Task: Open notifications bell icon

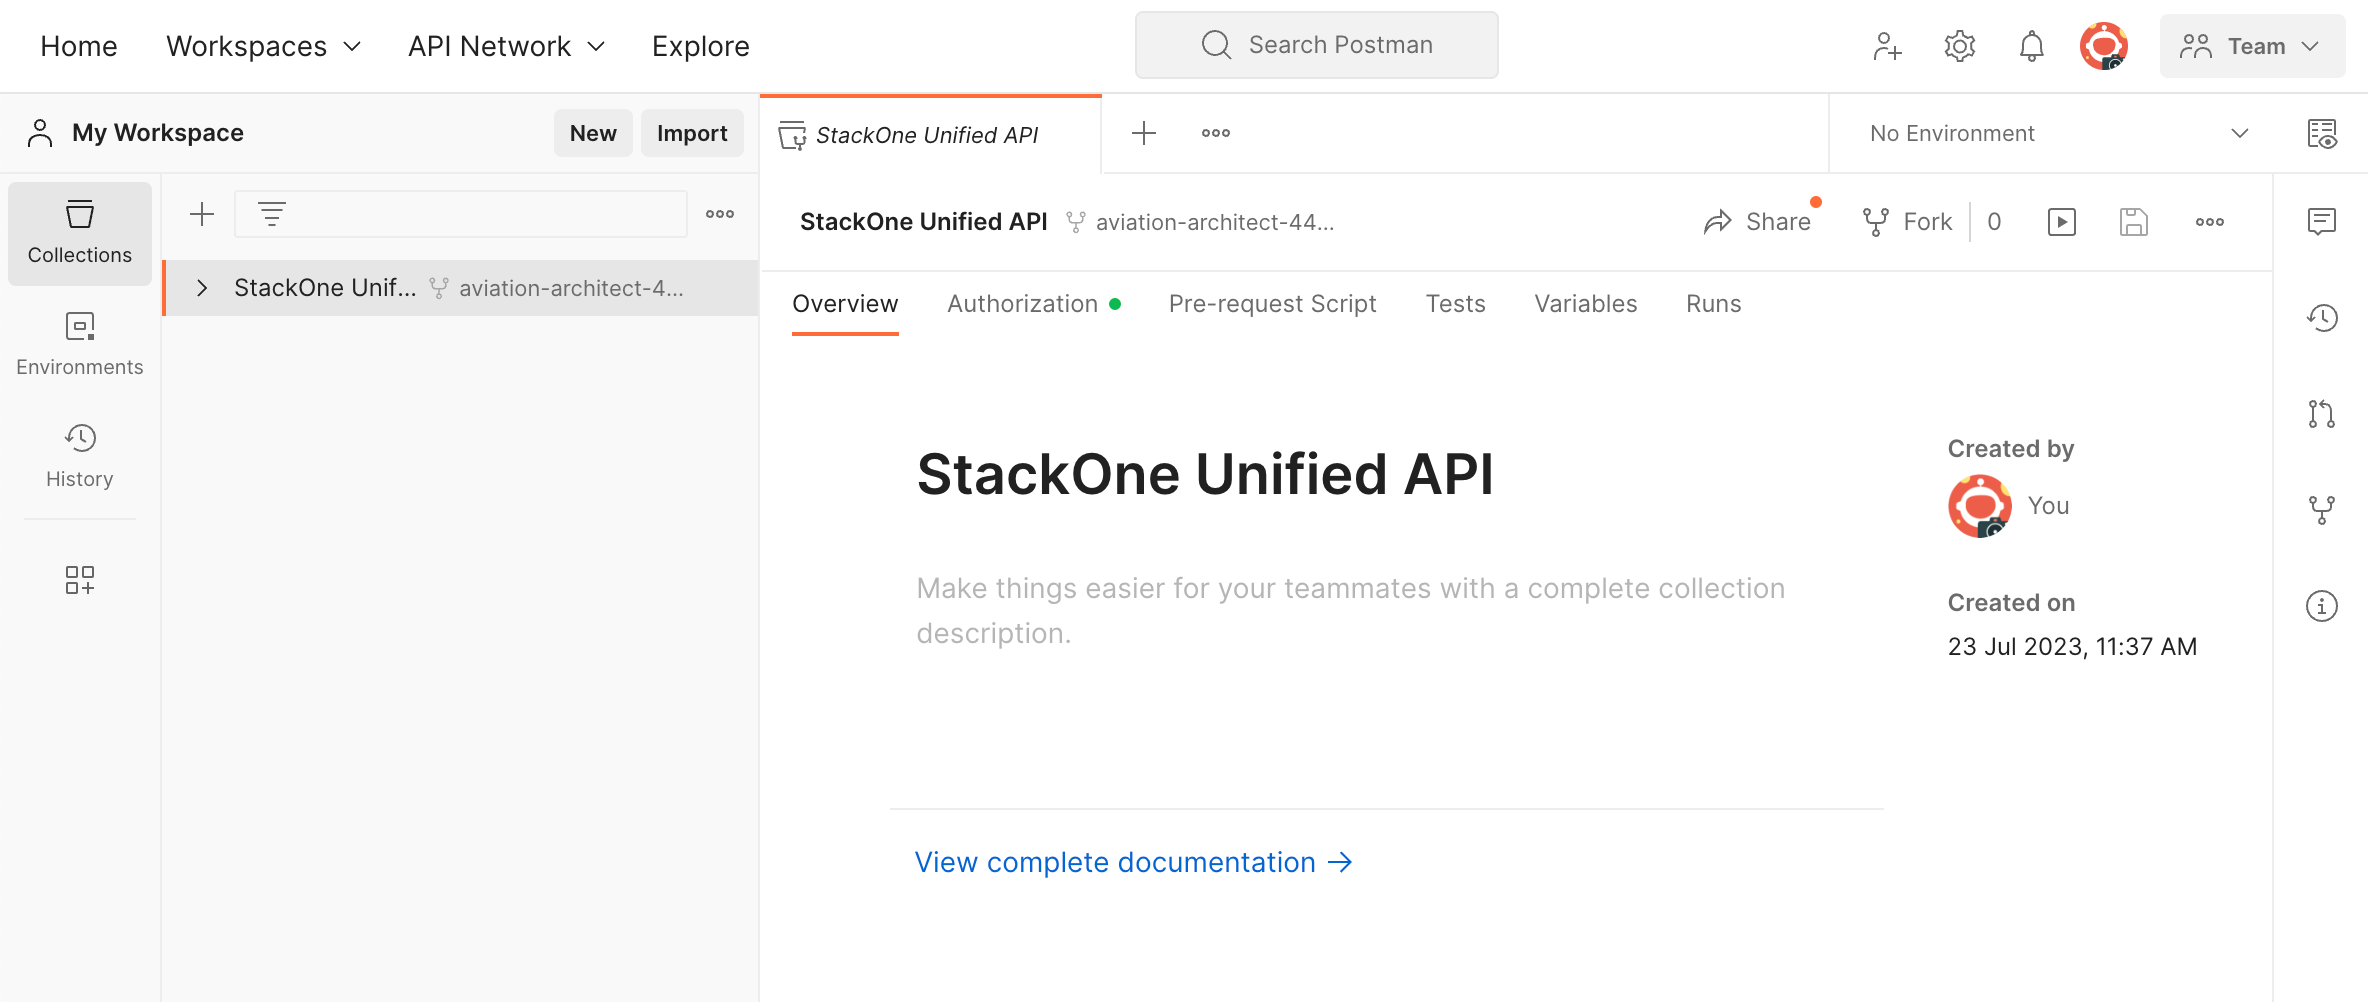Action: click(2031, 46)
